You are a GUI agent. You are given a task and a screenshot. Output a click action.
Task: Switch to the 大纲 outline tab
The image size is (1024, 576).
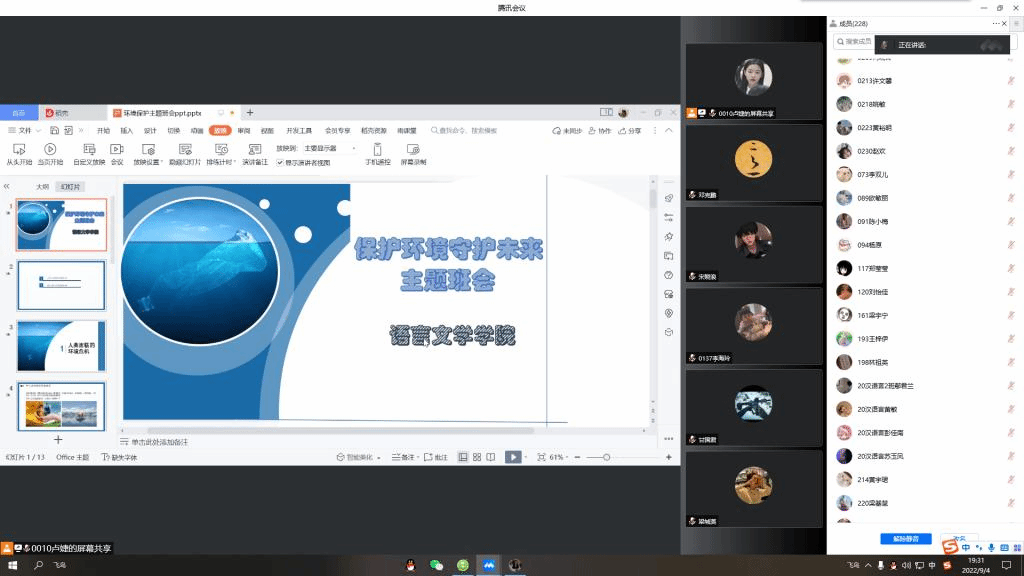click(42, 186)
